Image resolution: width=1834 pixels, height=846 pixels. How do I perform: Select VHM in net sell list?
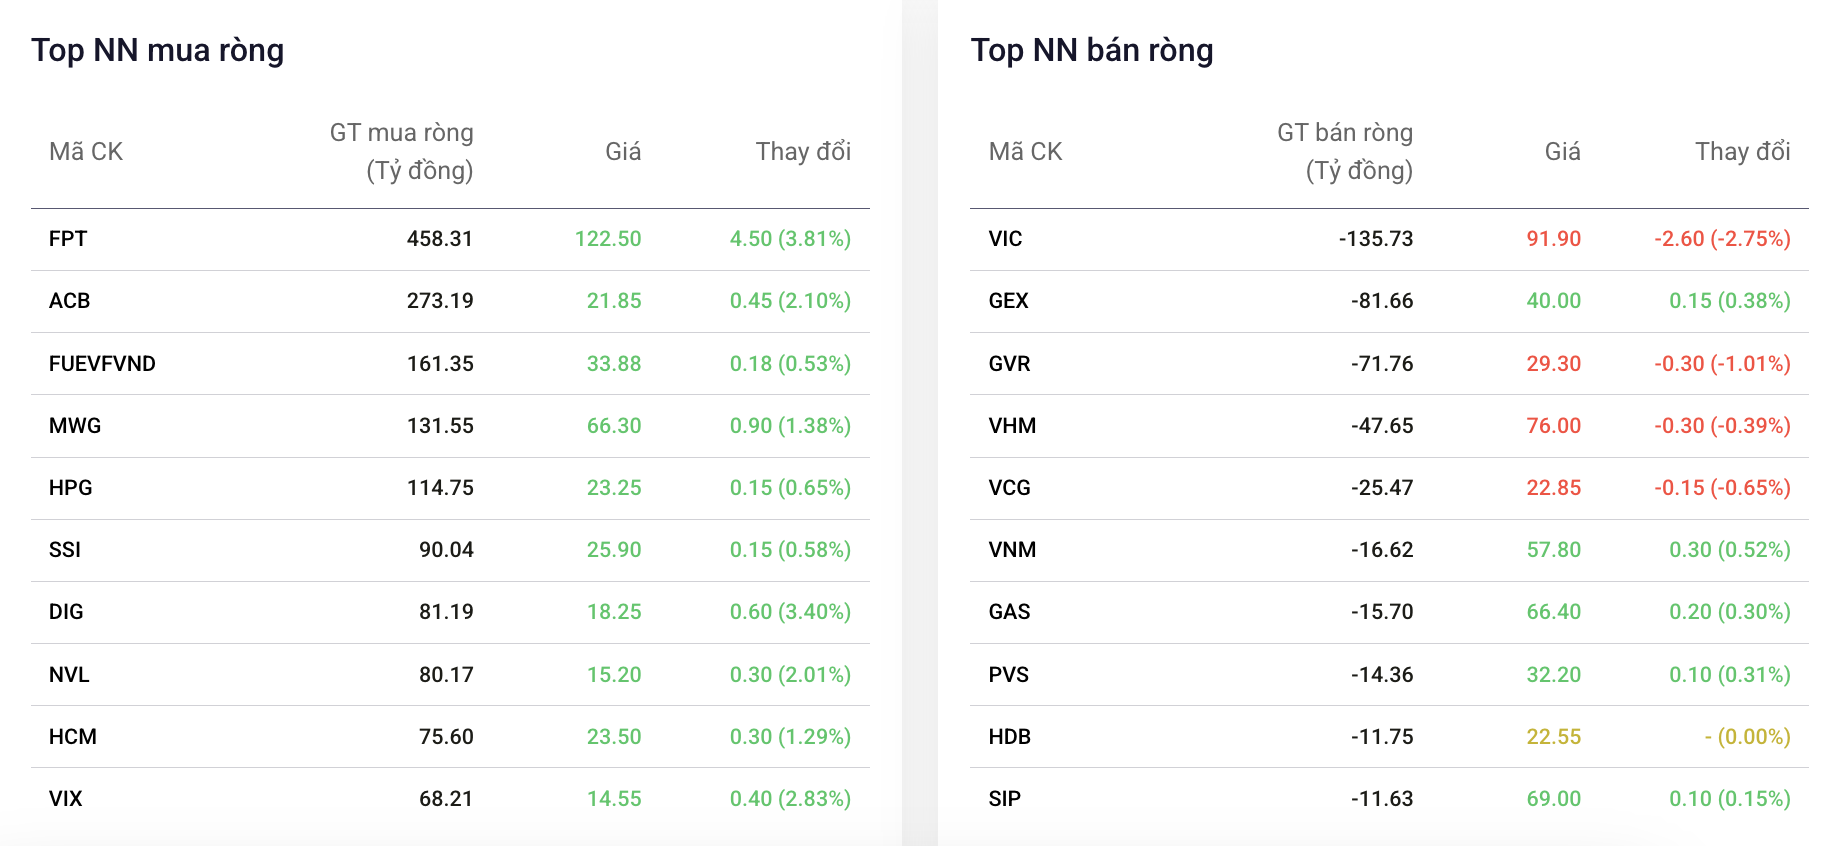point(1012,426)
